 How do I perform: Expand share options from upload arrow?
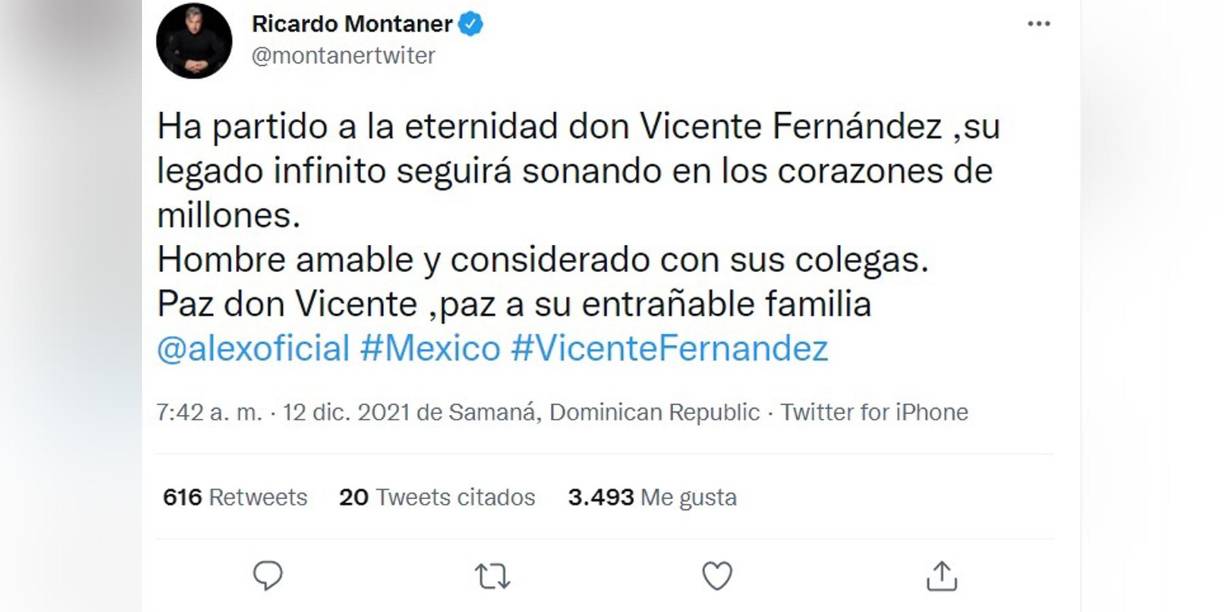941,576
